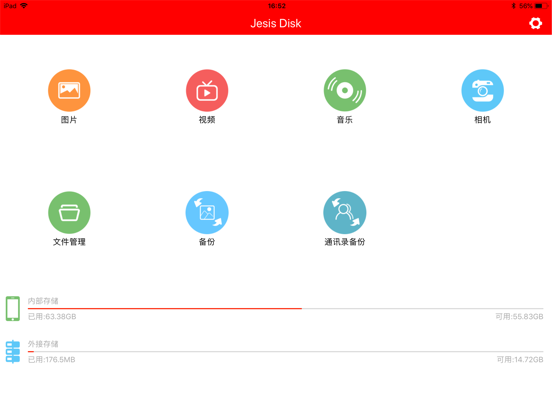
Task: Open the 文件管理 file manager icon
Action: click(x=69, y=213)
